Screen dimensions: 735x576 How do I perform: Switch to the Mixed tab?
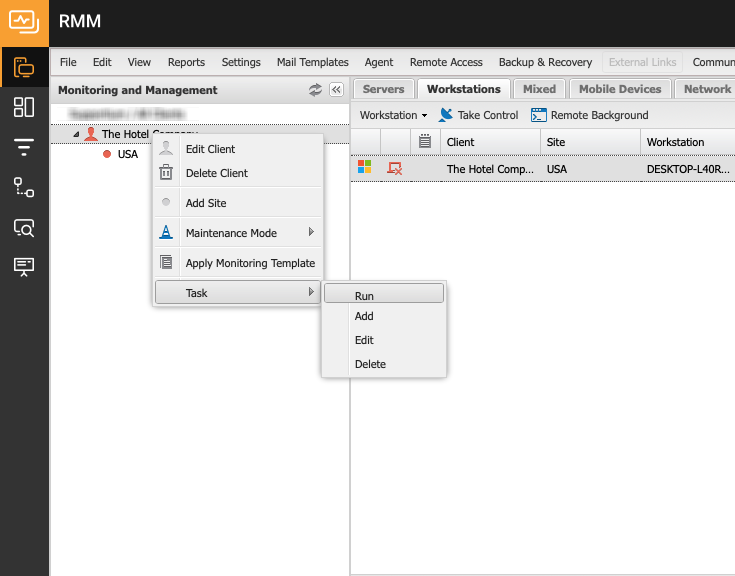click(x=540, y=89)
